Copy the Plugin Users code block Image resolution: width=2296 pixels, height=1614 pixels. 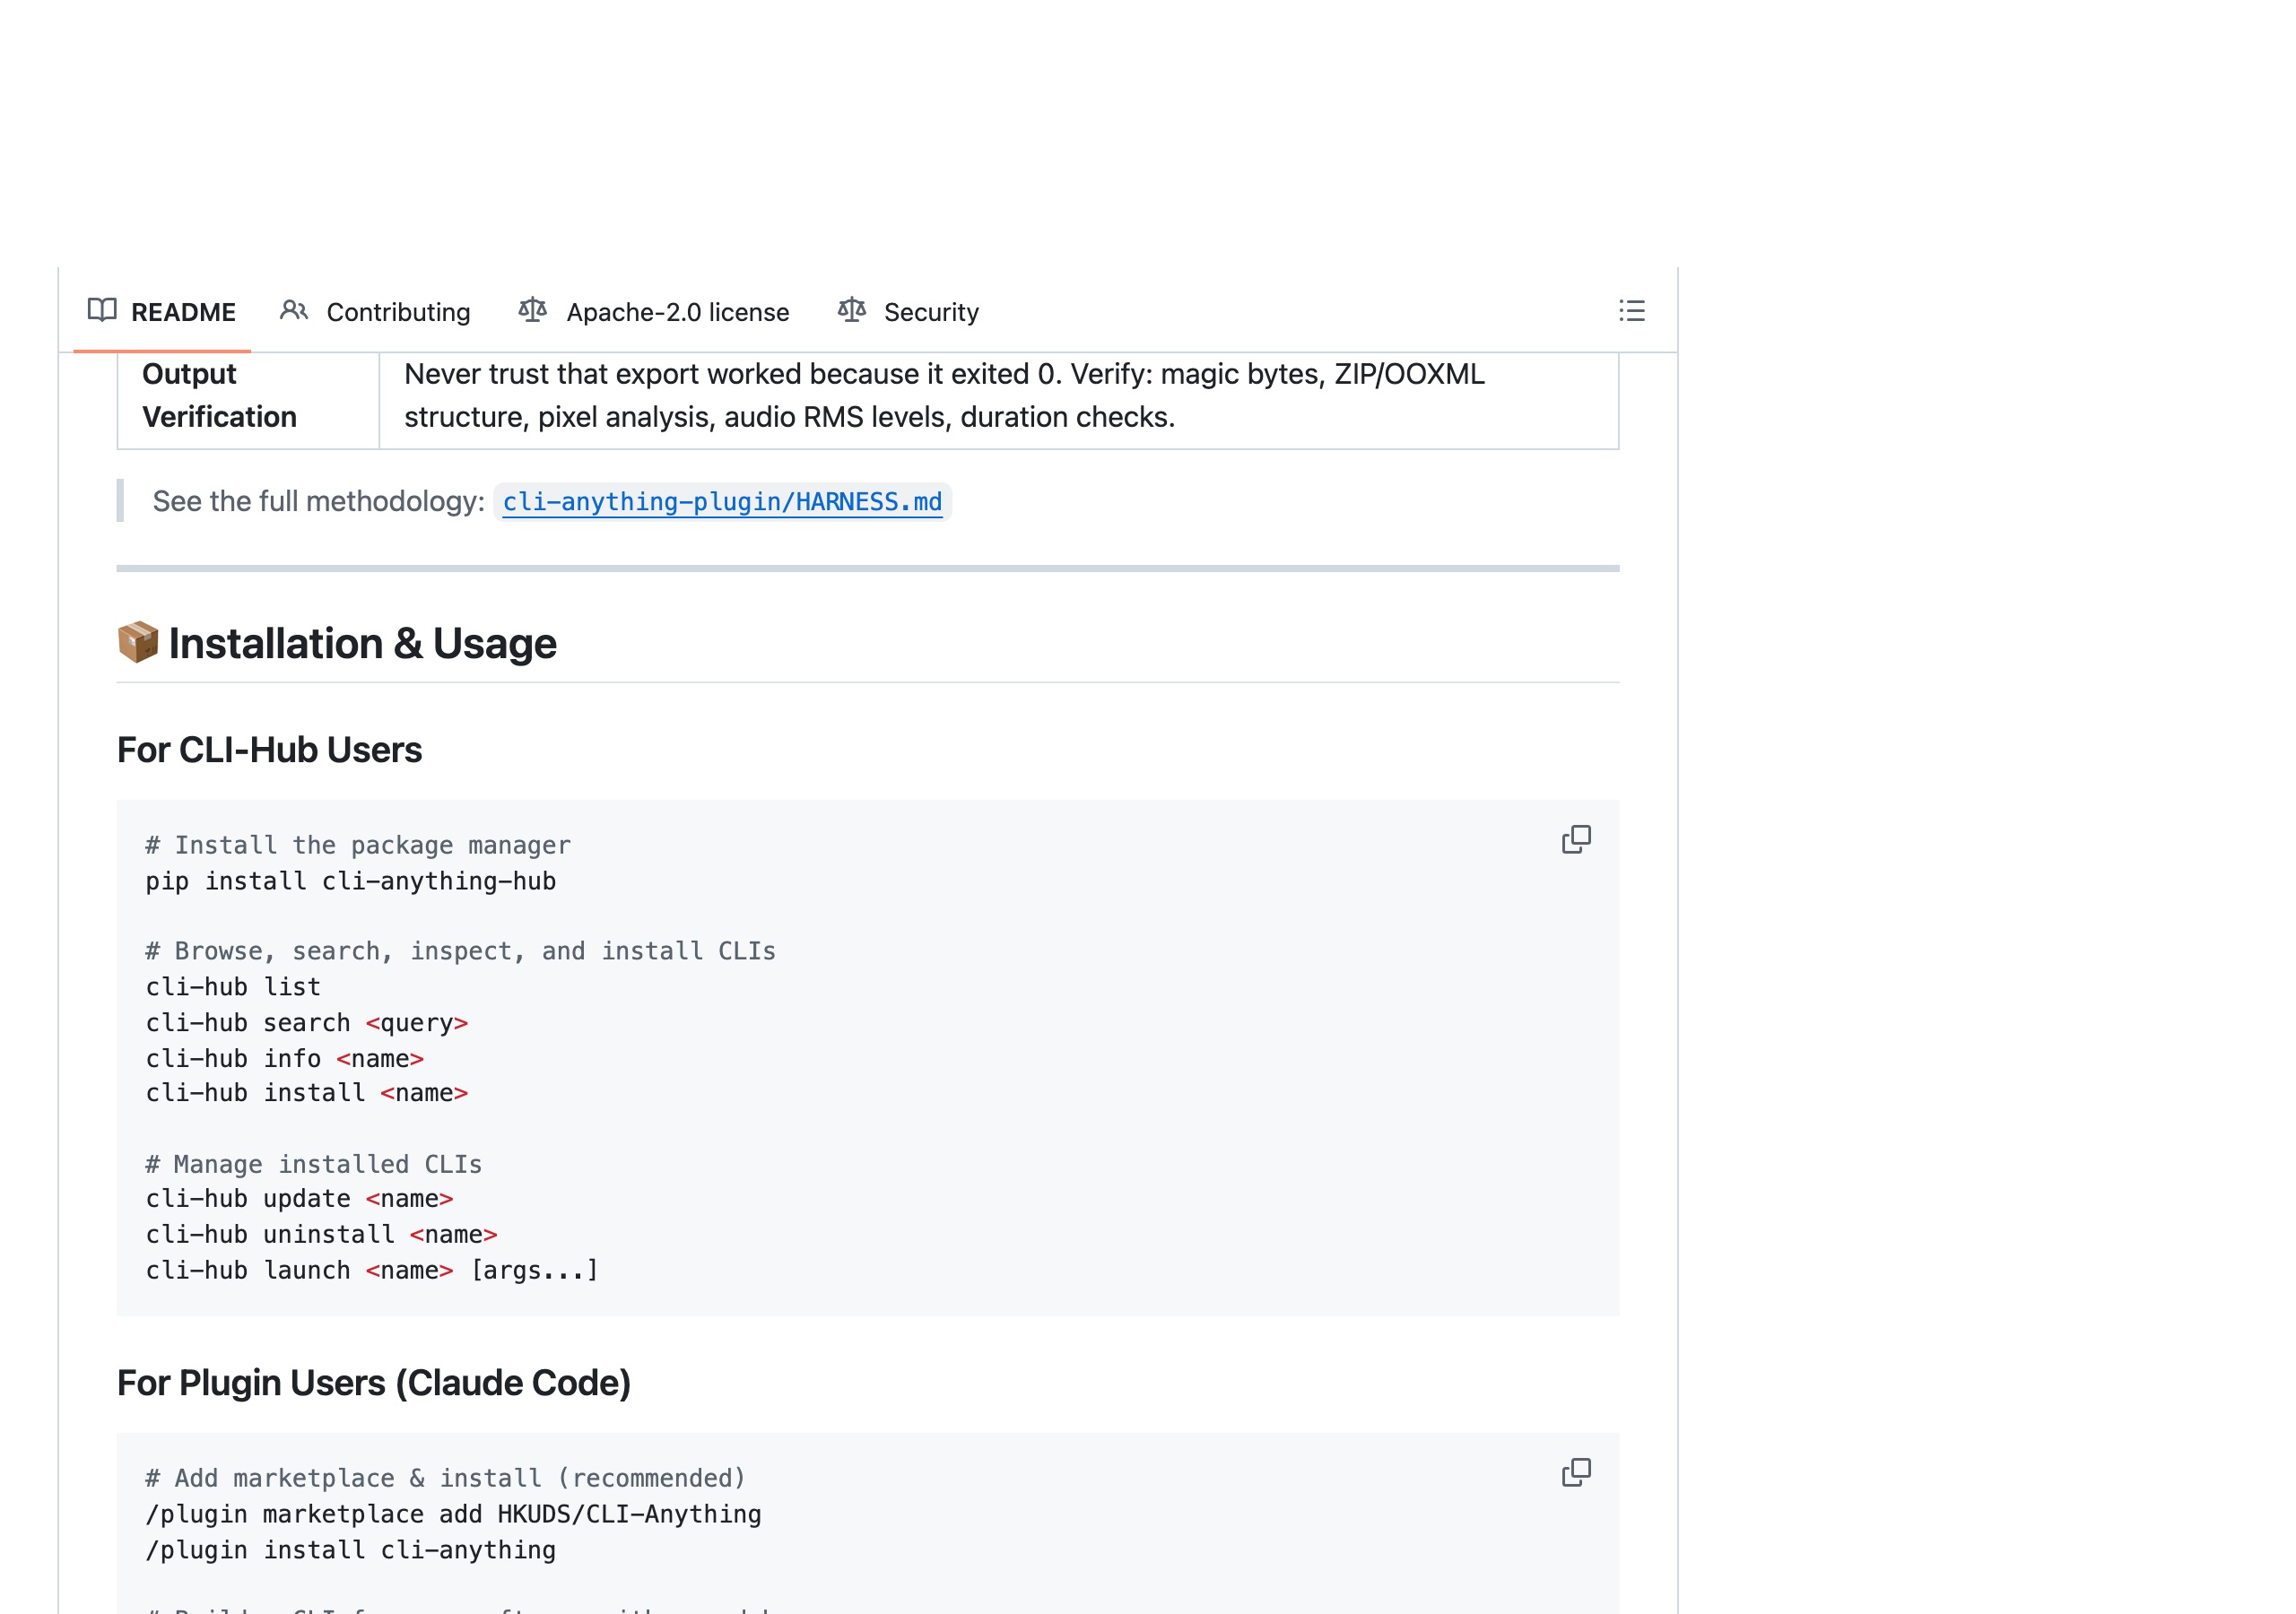(x=1576, y=1473)
